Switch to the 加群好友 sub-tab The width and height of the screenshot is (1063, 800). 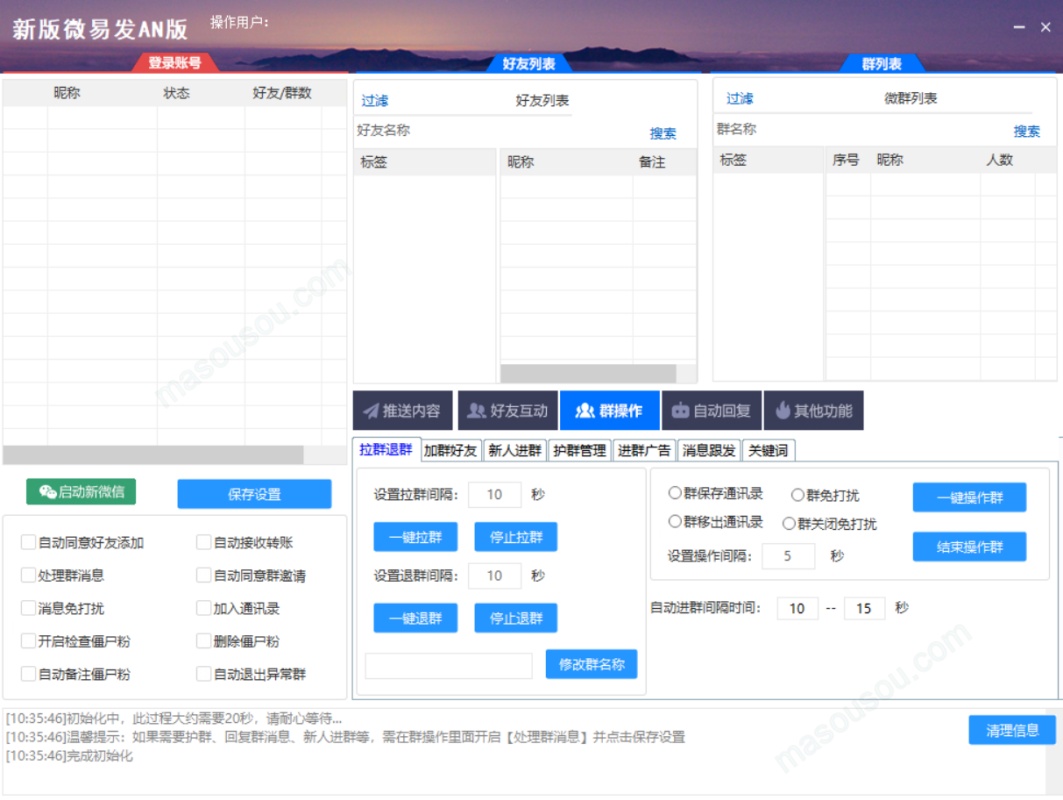pyautogui.click(x=450, y=450)
